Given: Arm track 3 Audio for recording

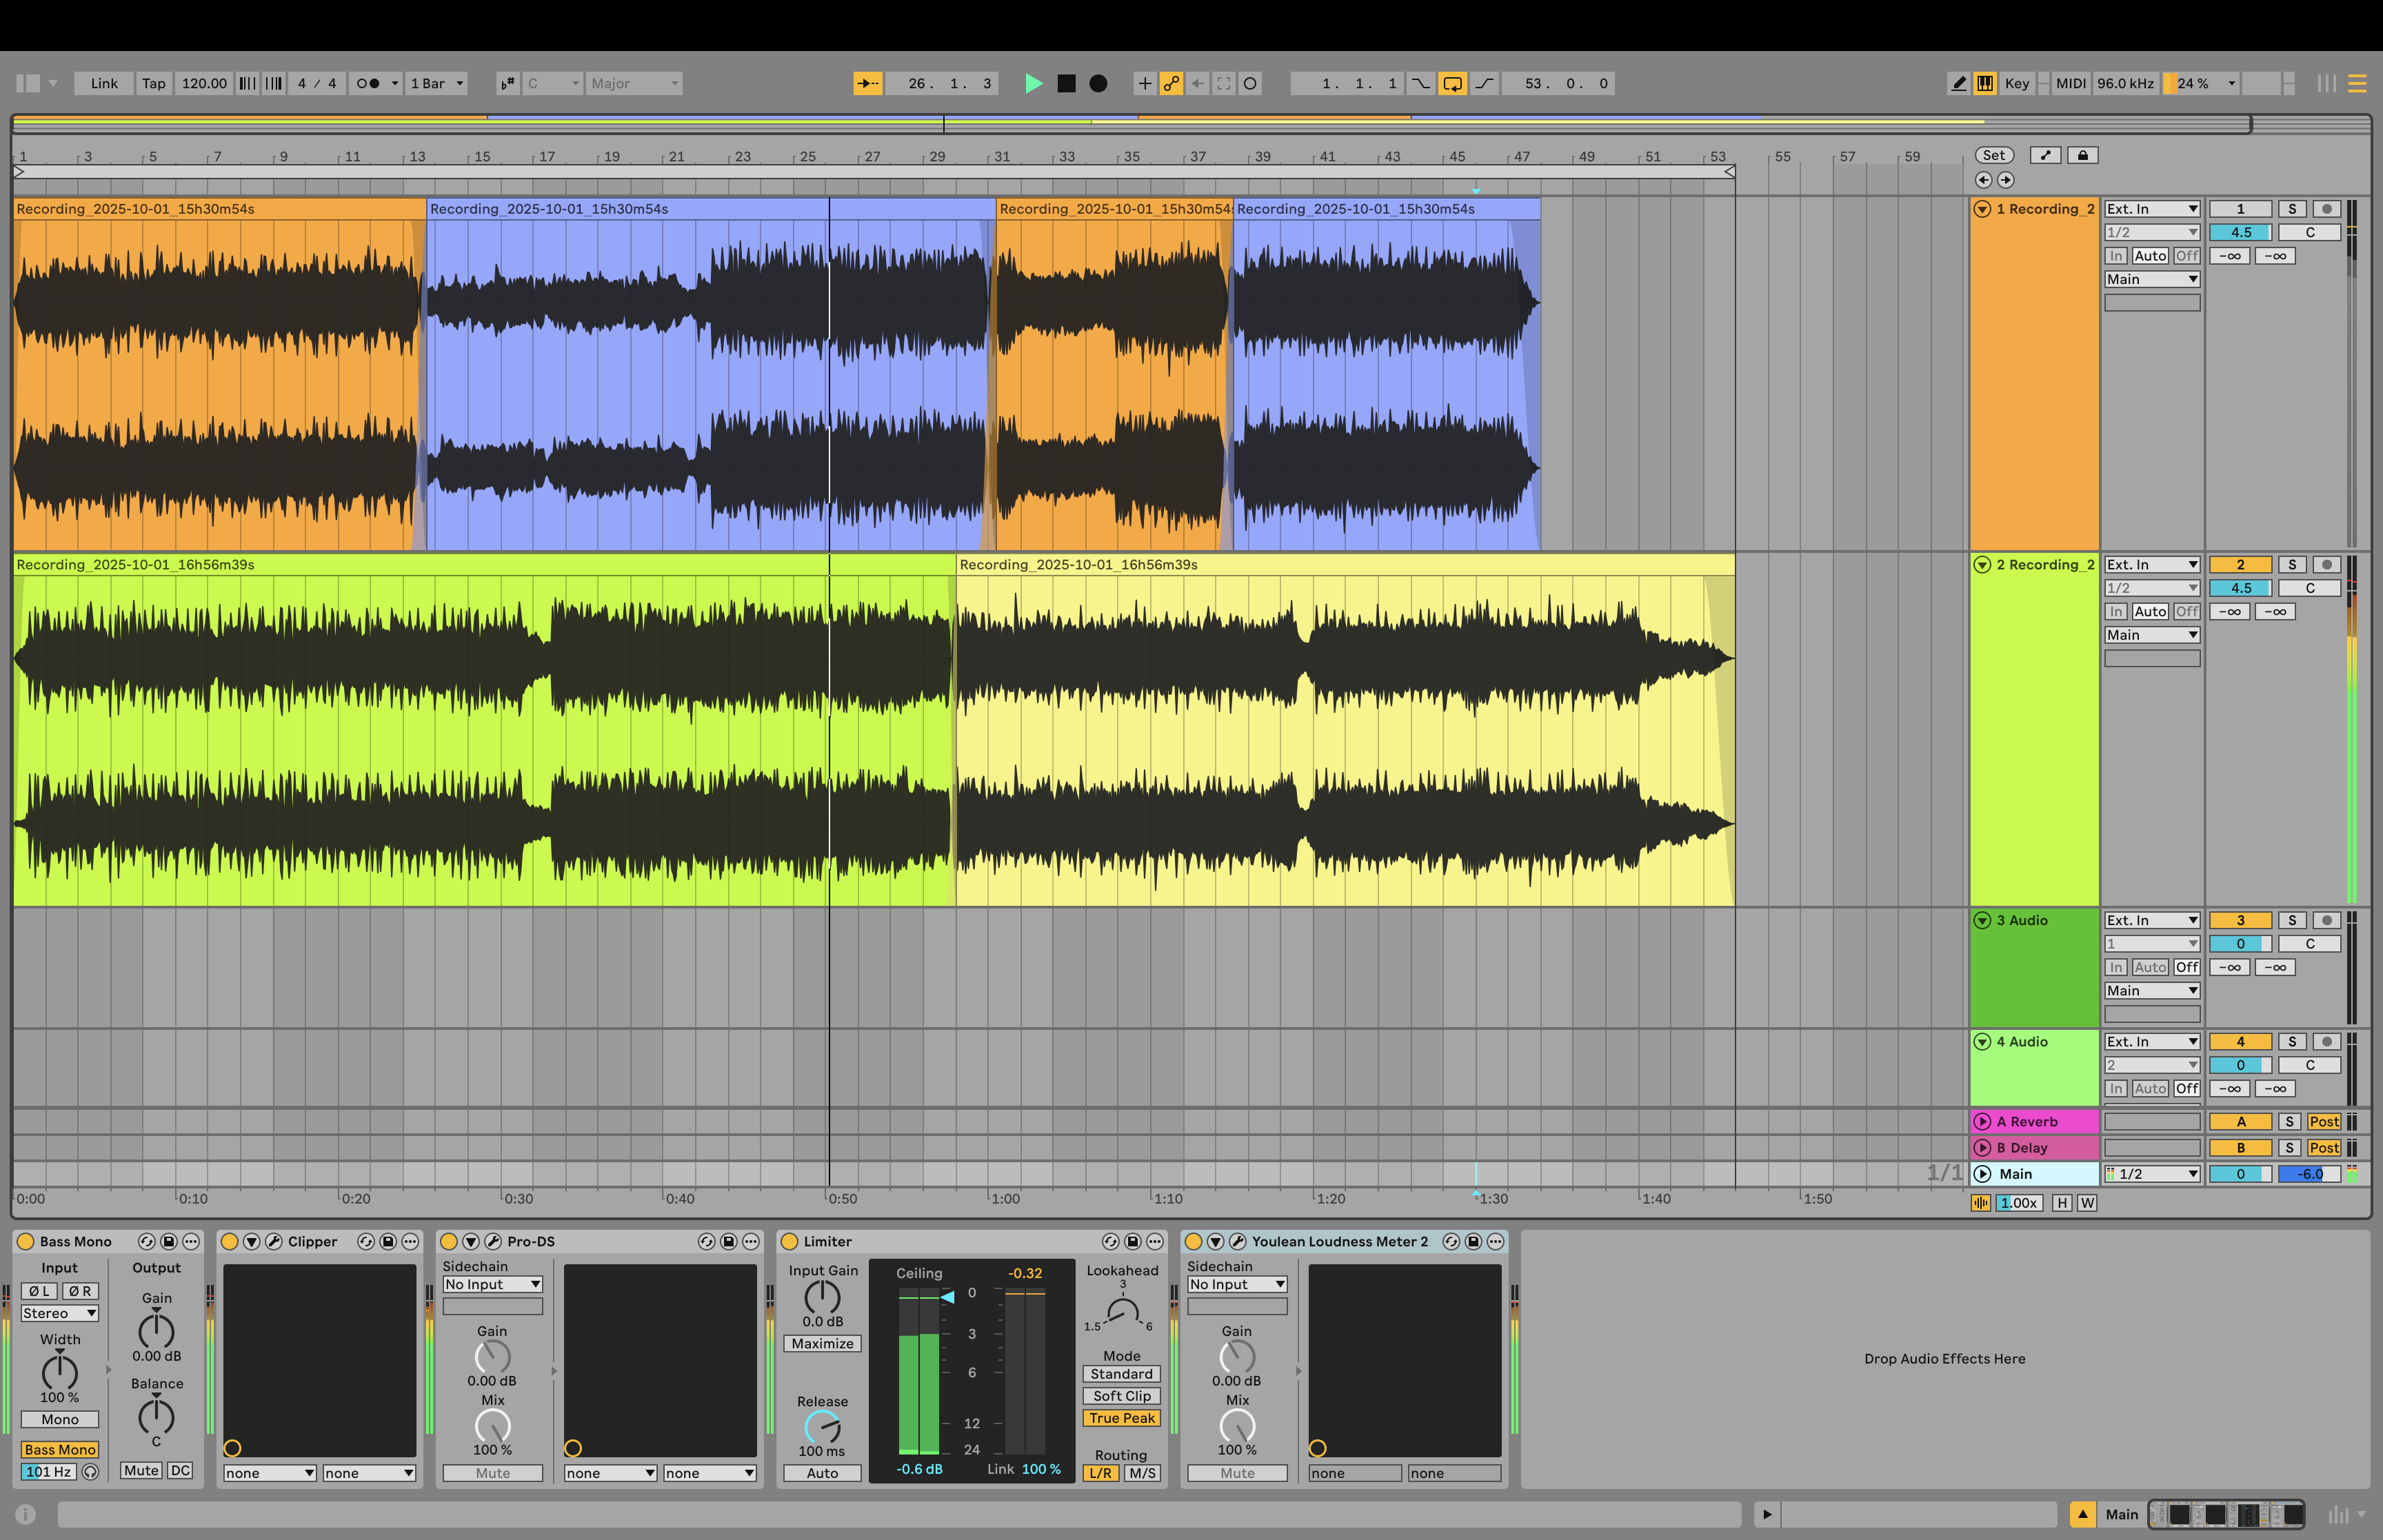Looking at the screenshot, I should point(2327,920).
